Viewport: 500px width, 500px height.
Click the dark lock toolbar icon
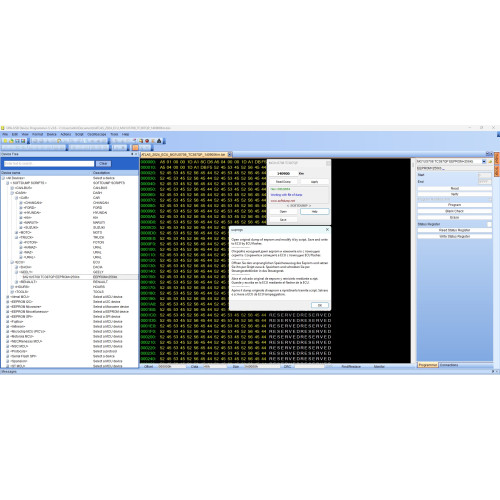click(x=159, y=141)
